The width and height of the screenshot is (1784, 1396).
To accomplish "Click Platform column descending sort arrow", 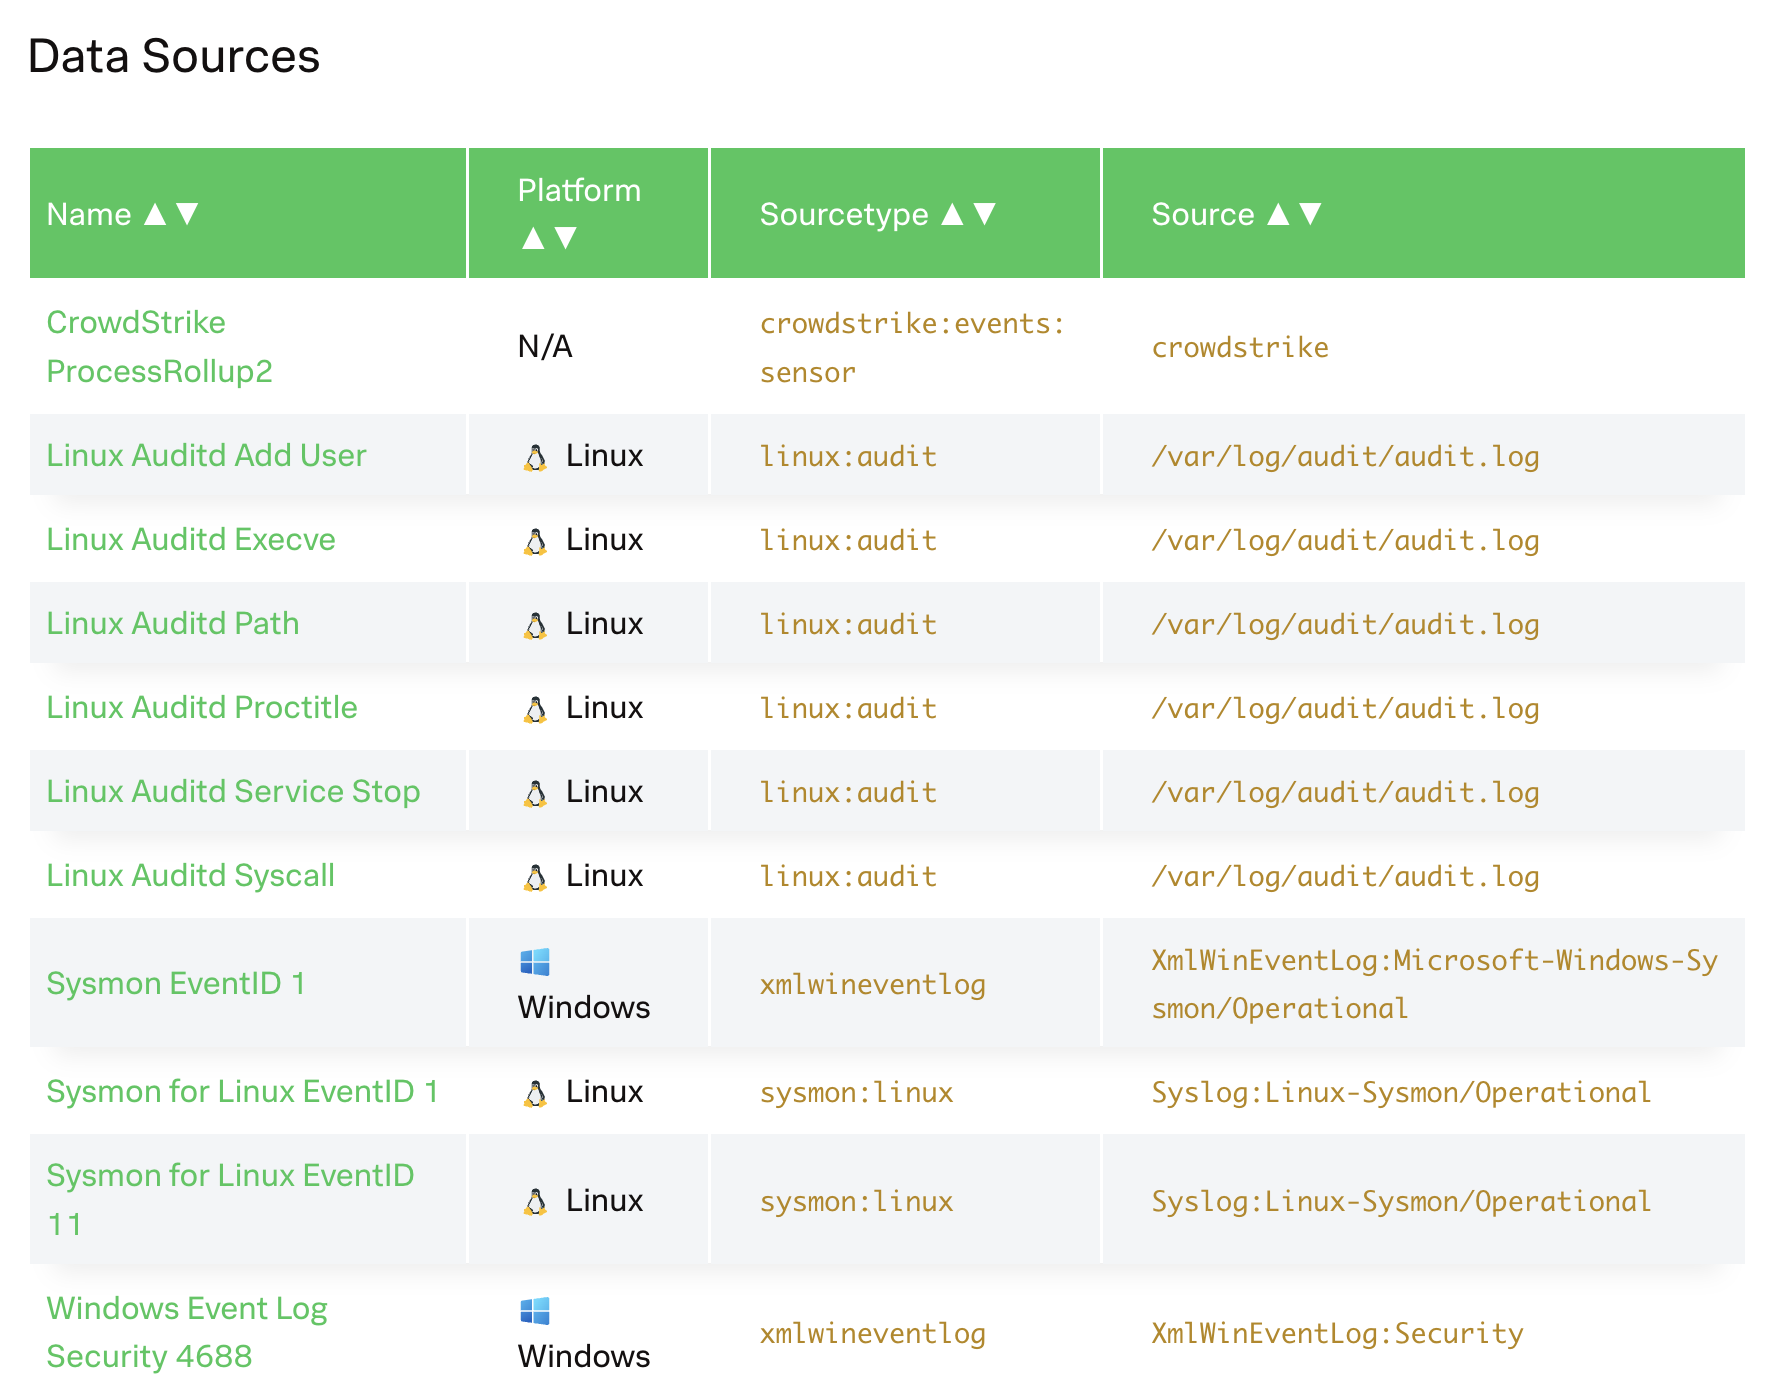I will tap(566, 238).
